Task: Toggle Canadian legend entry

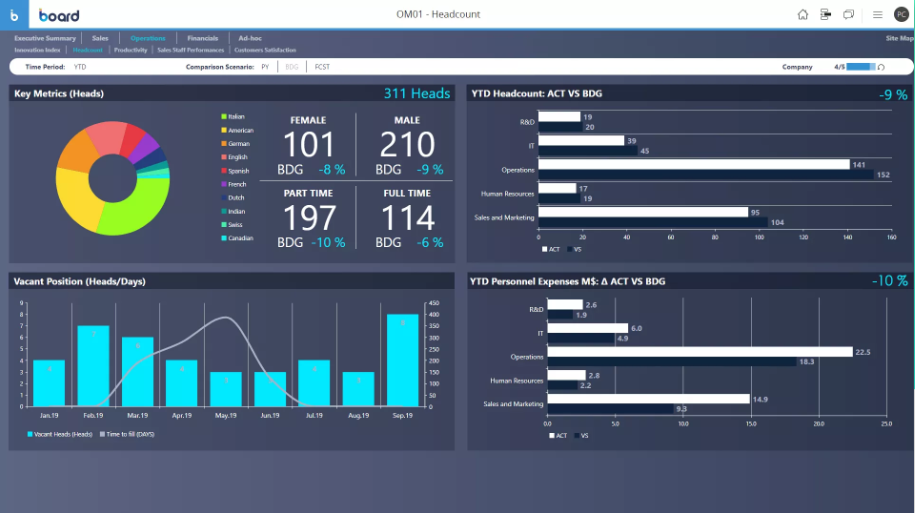Action: 237,238
